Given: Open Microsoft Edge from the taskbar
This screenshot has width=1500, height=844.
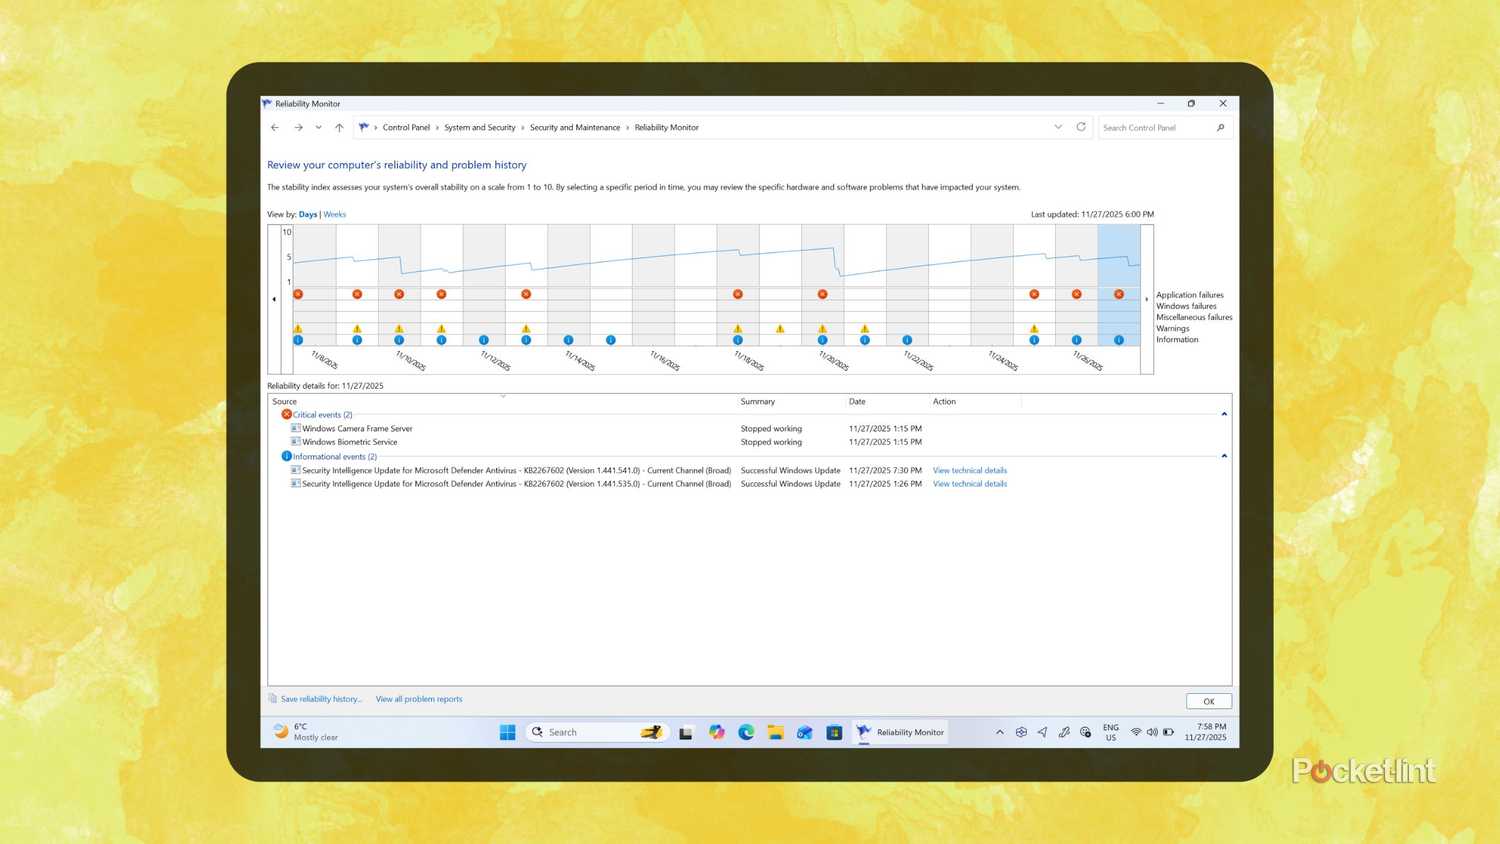Looking at the screenshot, I should [745, 732].
